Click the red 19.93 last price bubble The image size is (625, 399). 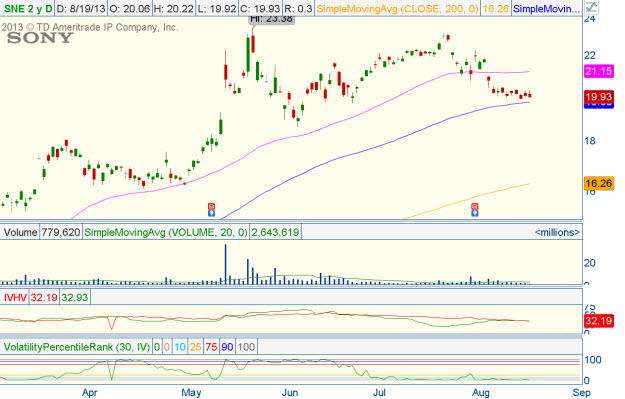599,96
